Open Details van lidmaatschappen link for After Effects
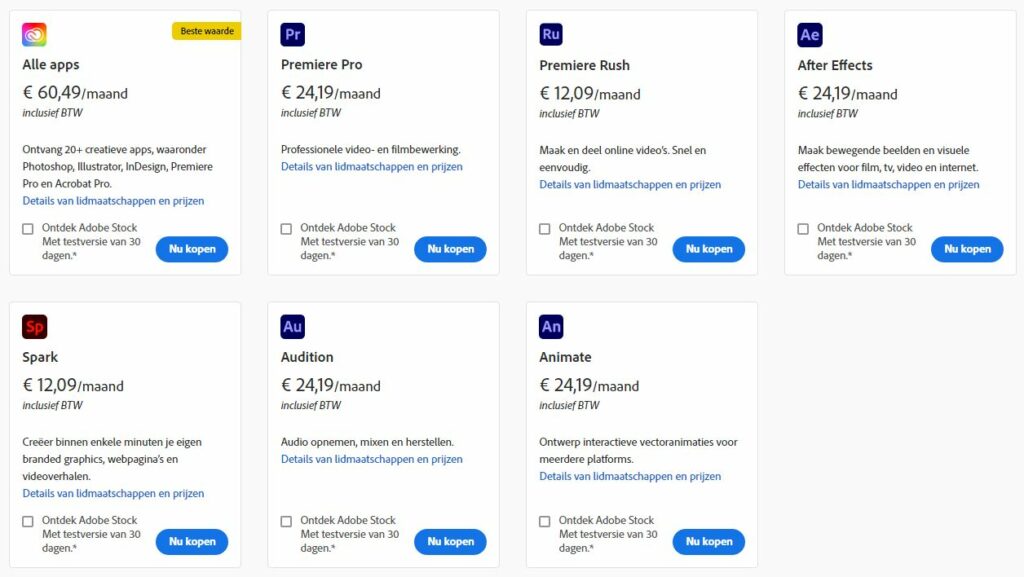 [x=888, y=185]
